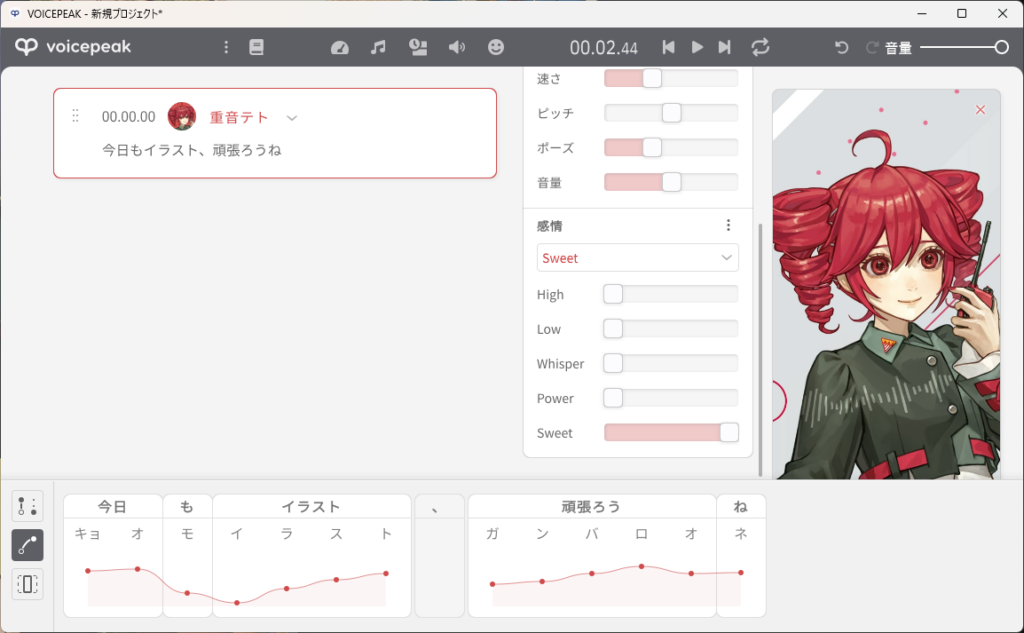Click the text 今日もイラスト、頑張ろうね
This screenshot has height=633, width=1024.
(191, 150)
